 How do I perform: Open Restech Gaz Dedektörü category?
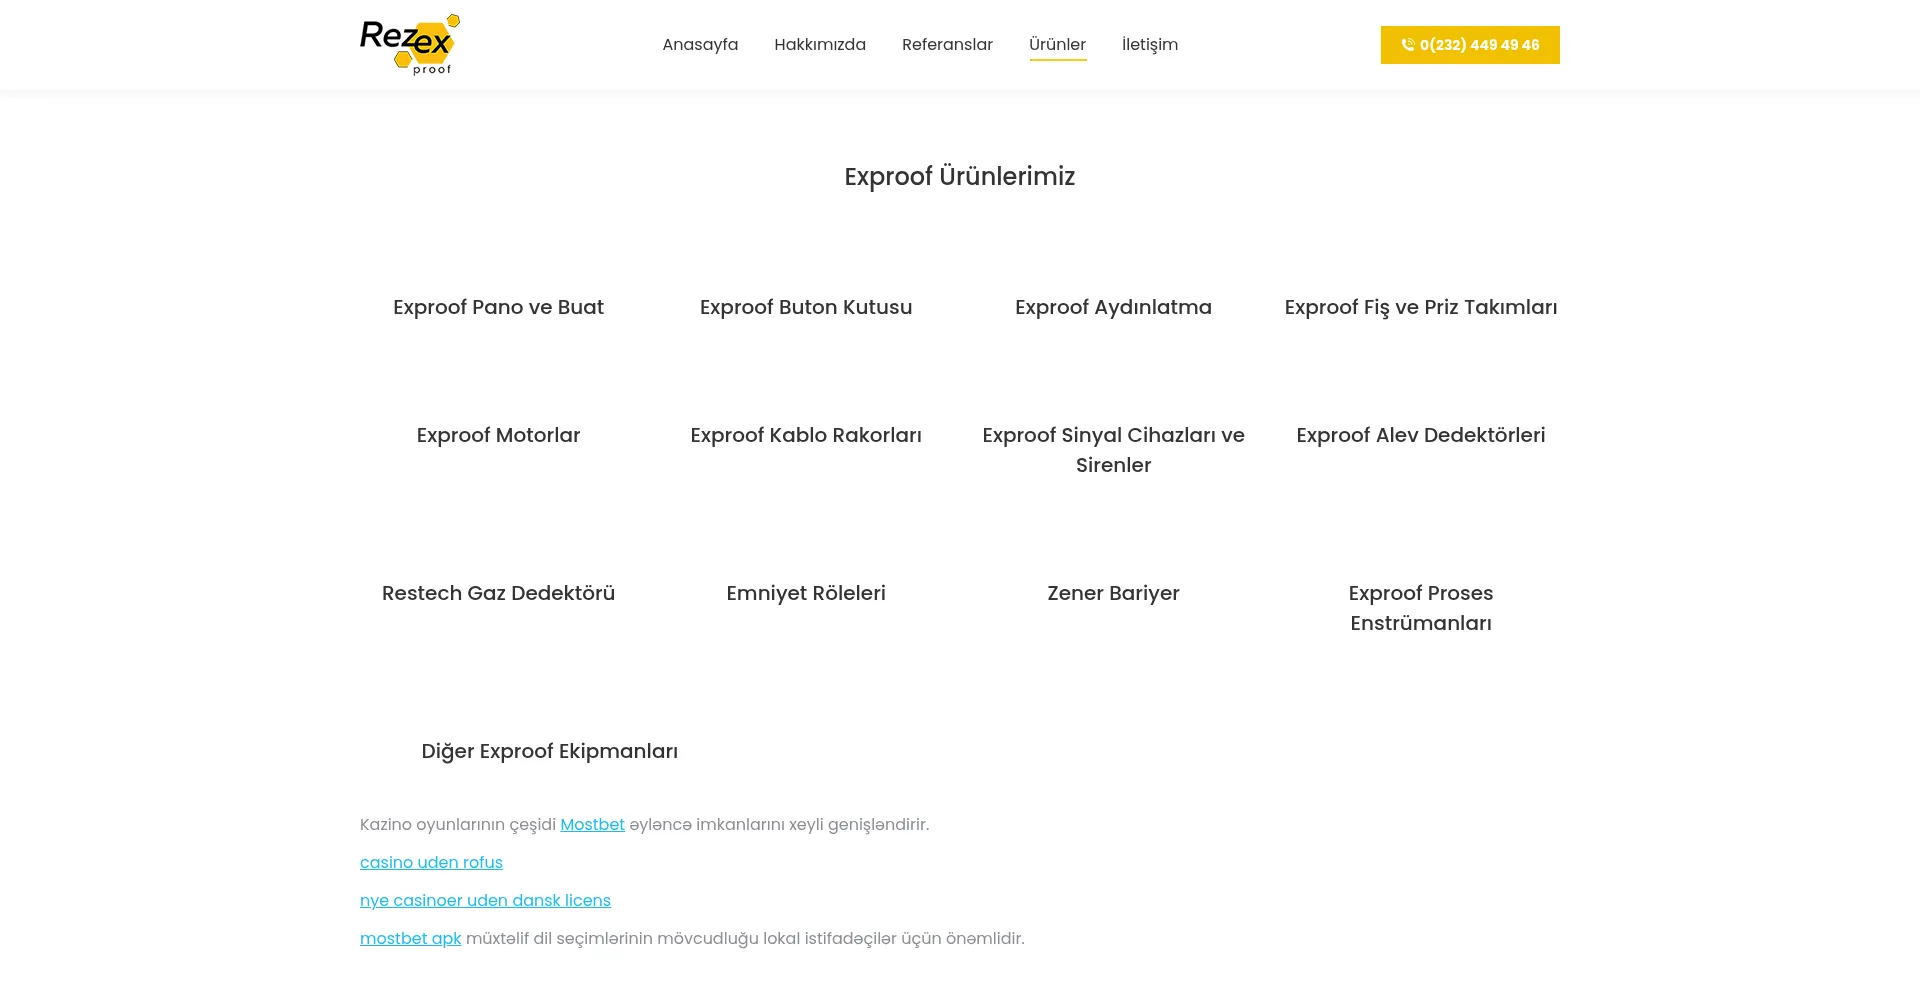pos(498,593)
